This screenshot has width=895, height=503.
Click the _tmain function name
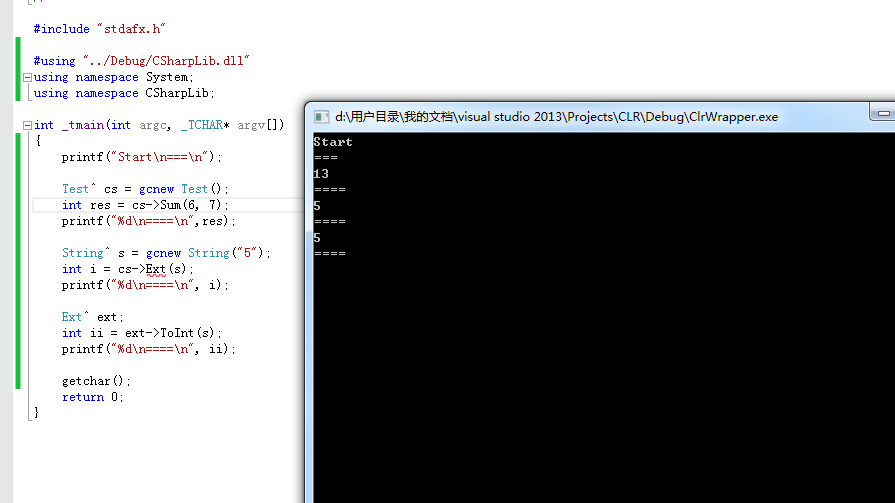[x=83, y=125]
